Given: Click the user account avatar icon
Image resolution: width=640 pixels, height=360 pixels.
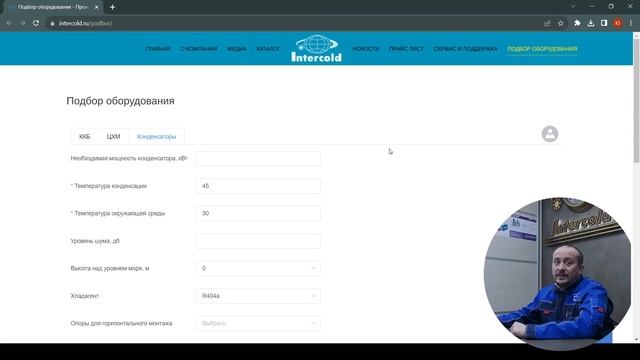Looking at the screenshot, I should coord(550,134).
